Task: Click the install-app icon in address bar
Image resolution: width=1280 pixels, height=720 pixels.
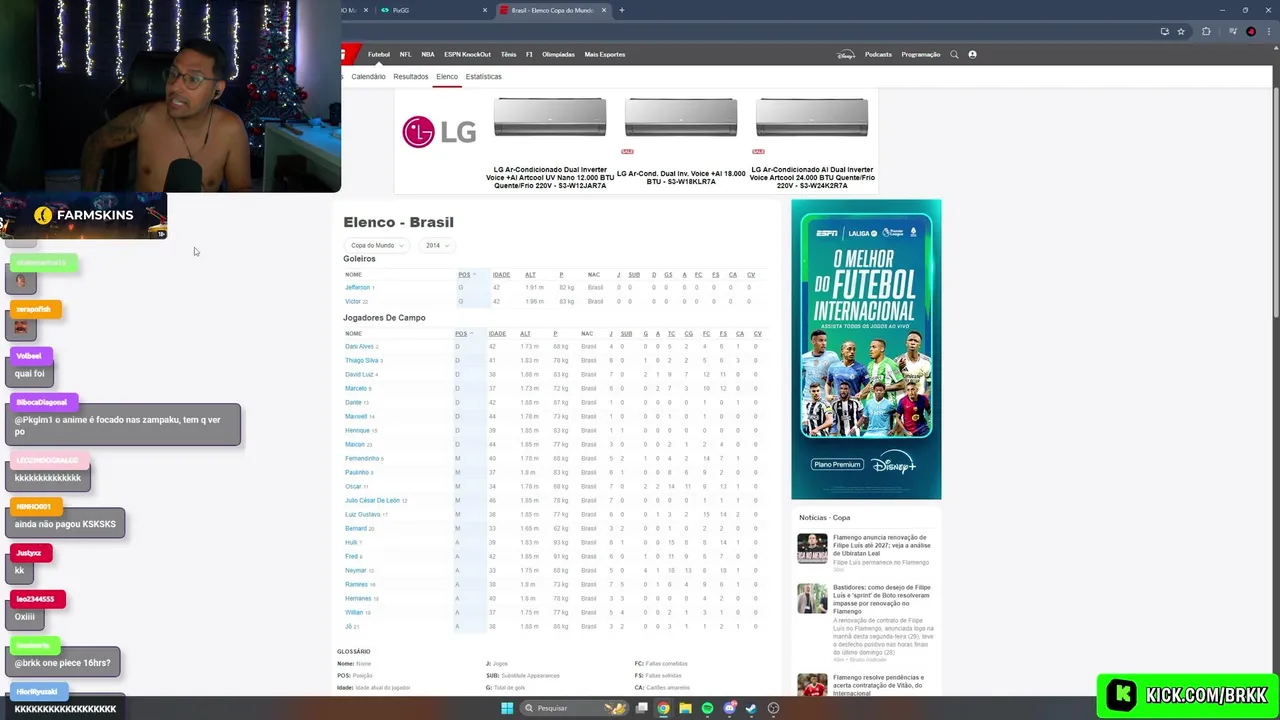Action: (1165, 31)
